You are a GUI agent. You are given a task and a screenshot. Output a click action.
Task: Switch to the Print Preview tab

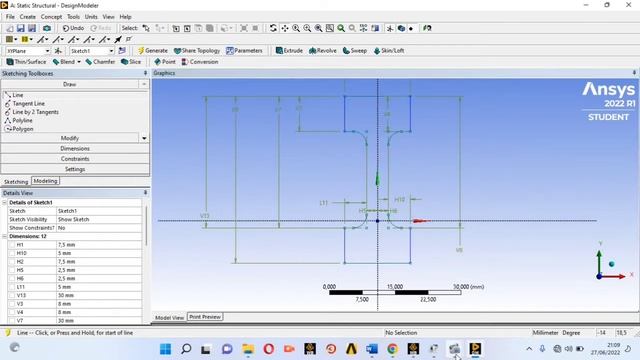coord(205,317)
